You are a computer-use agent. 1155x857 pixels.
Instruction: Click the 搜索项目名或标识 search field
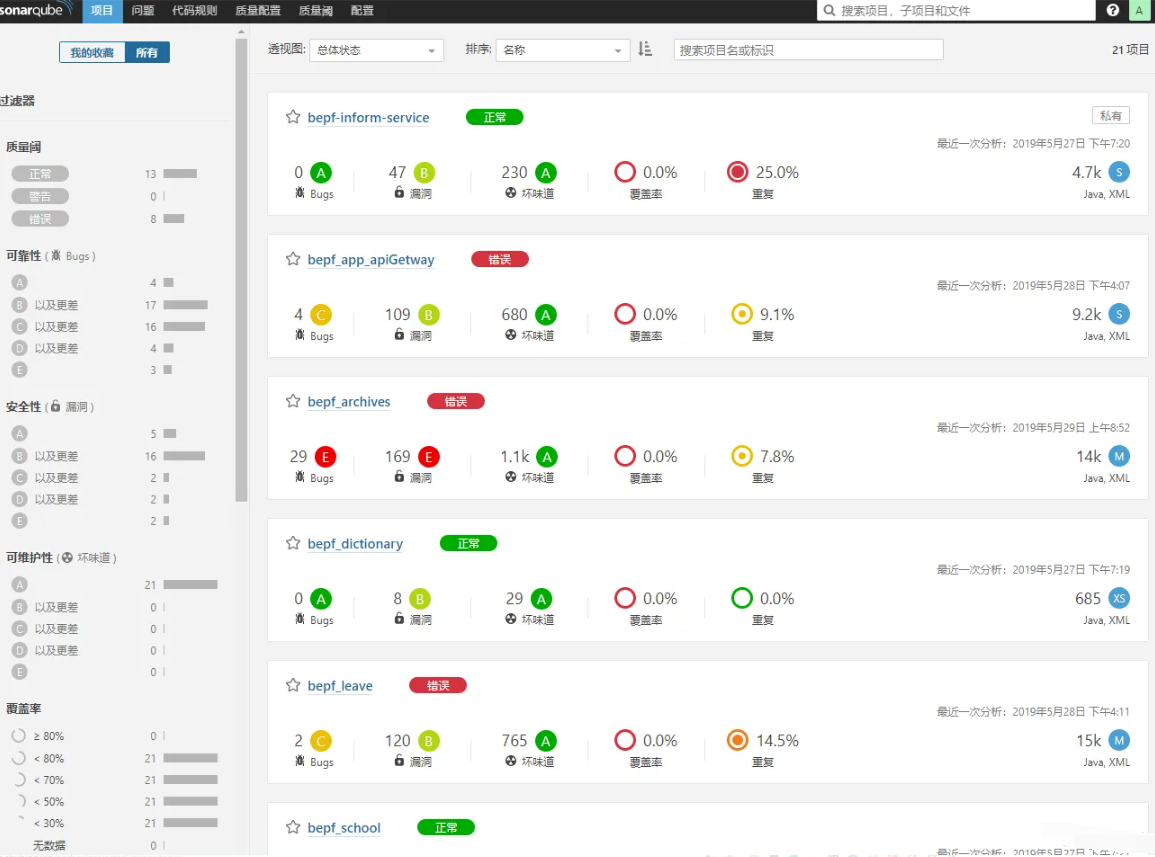(808, 50)
